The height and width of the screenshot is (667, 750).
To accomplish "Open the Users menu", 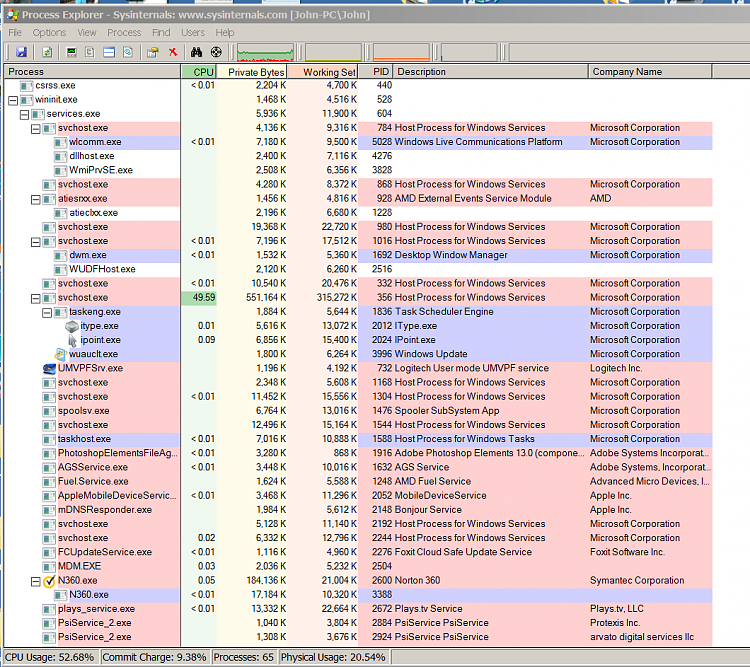I will (x=193, y=33).
